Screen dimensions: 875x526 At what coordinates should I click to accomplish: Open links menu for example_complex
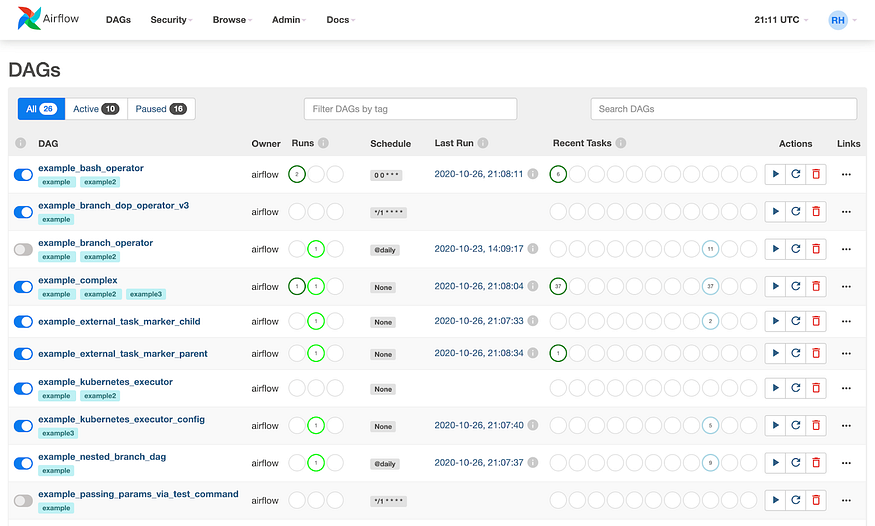point(846,286)
